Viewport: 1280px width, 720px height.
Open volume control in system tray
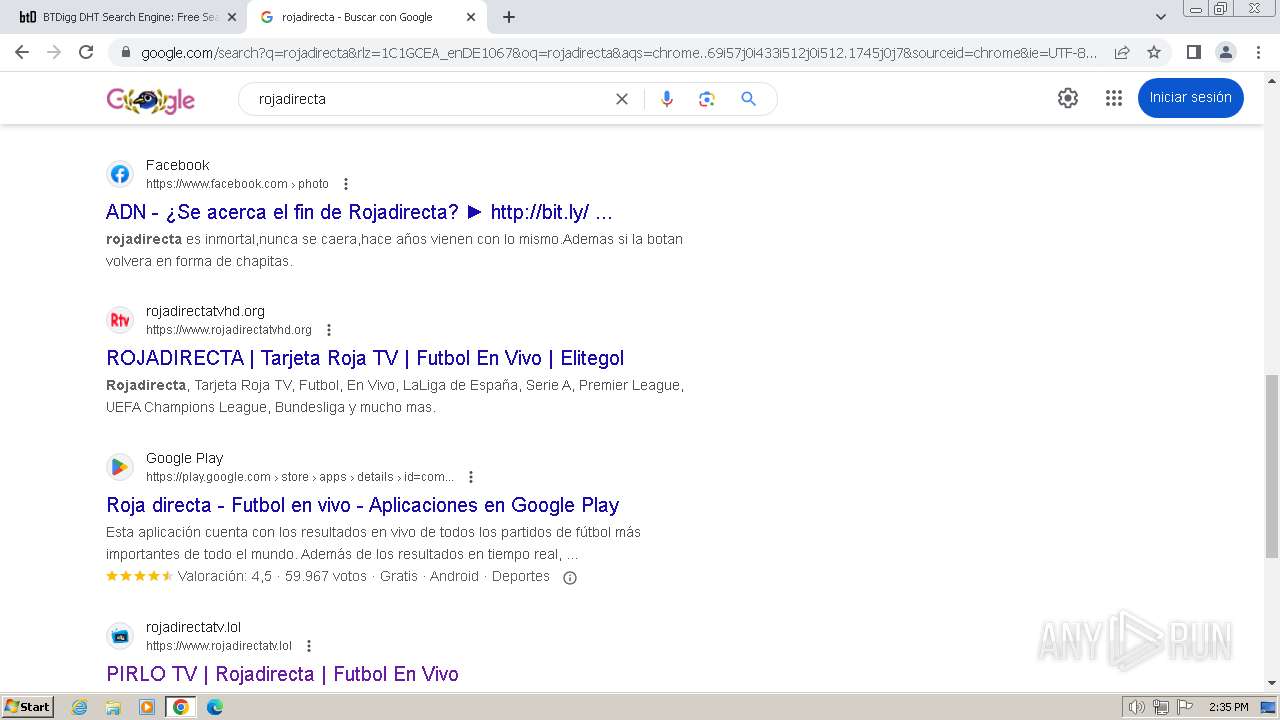pos(1137,707)
